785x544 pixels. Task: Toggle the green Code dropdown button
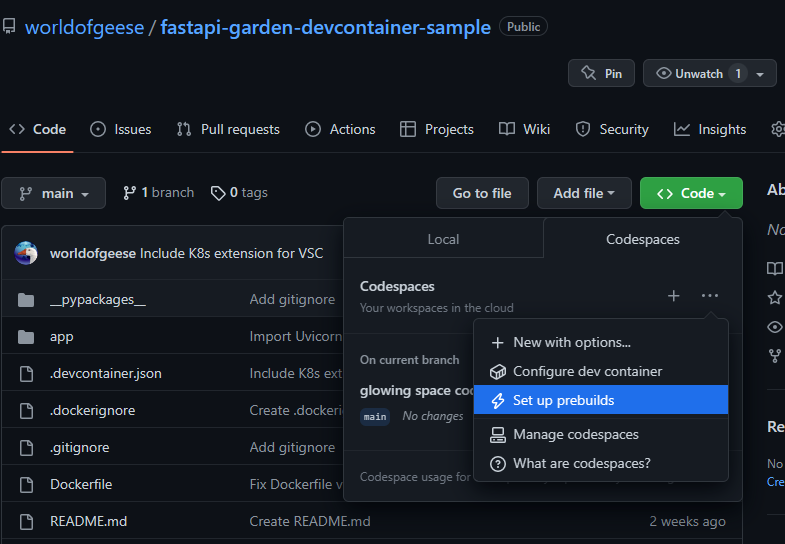[x=691, y=193]
